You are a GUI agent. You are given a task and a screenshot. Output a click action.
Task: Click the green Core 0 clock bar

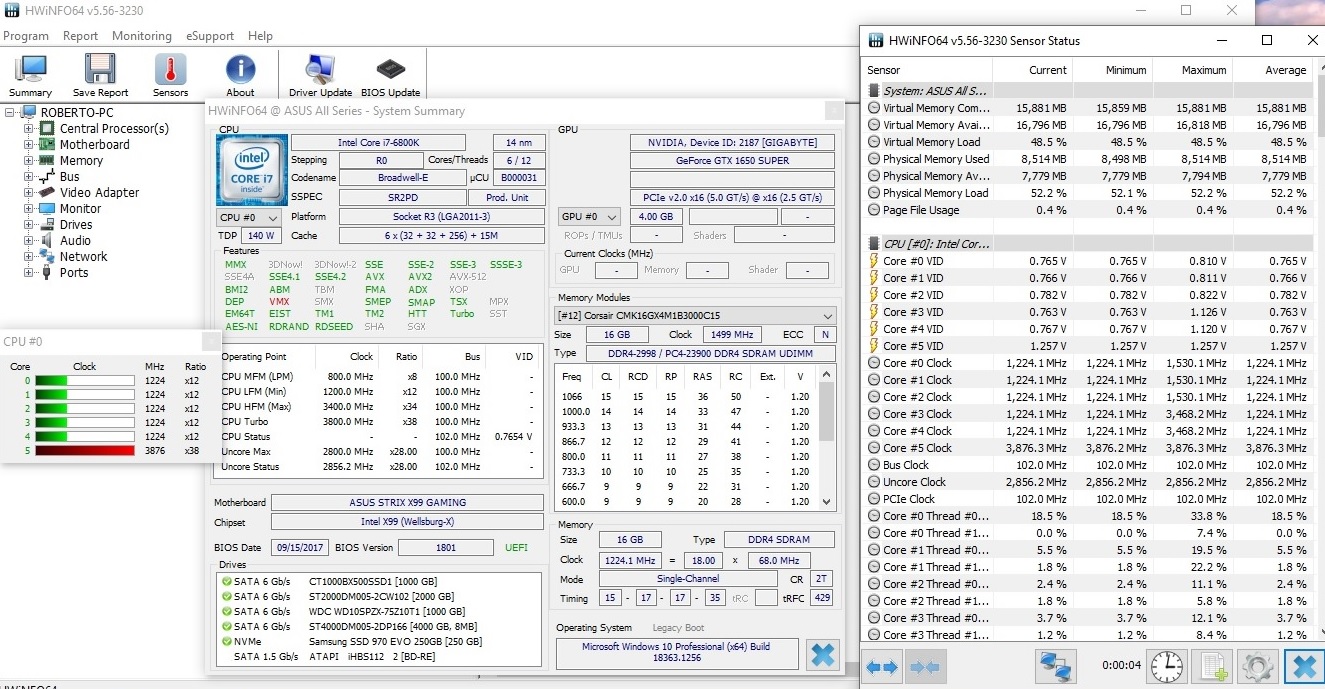click(85, 381)
